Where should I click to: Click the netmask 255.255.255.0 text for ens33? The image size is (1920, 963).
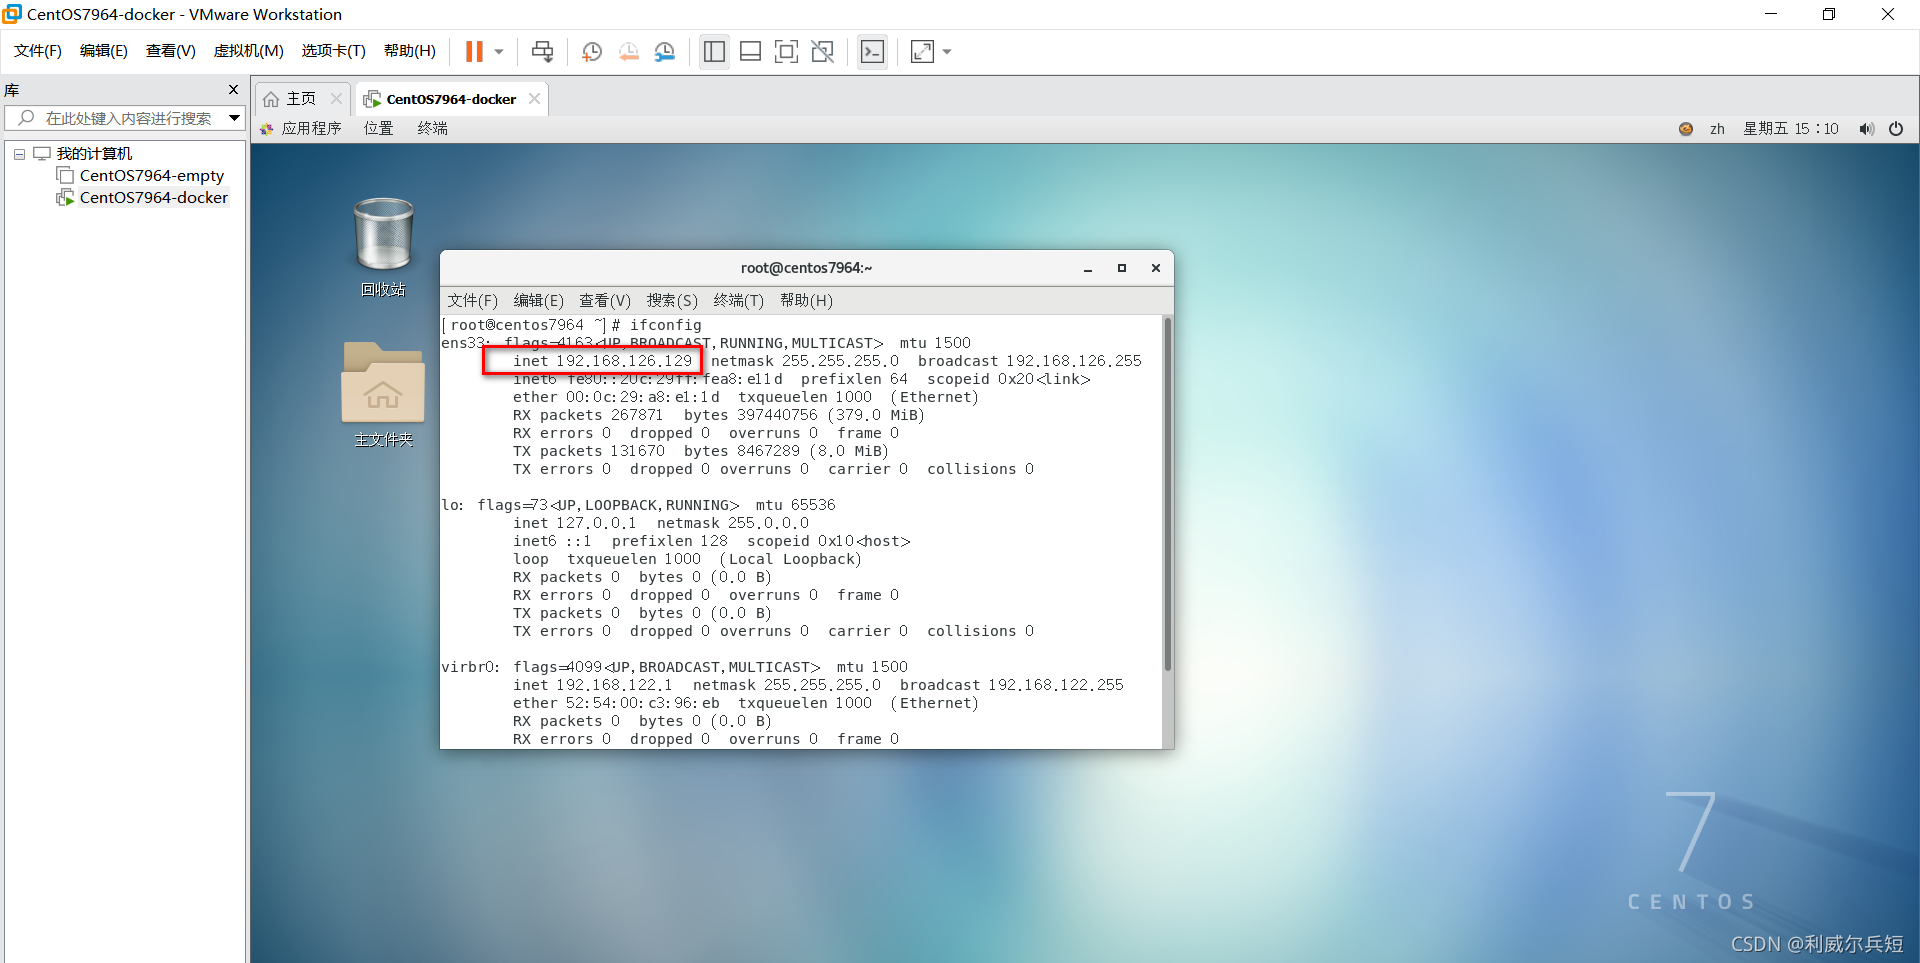[x=805, y=361]
